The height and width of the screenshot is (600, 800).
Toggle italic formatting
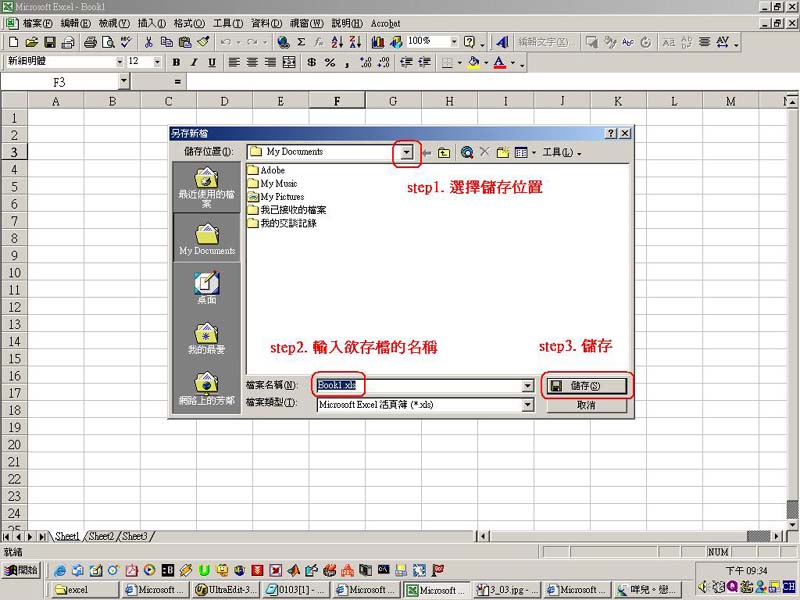click(194, 62)
